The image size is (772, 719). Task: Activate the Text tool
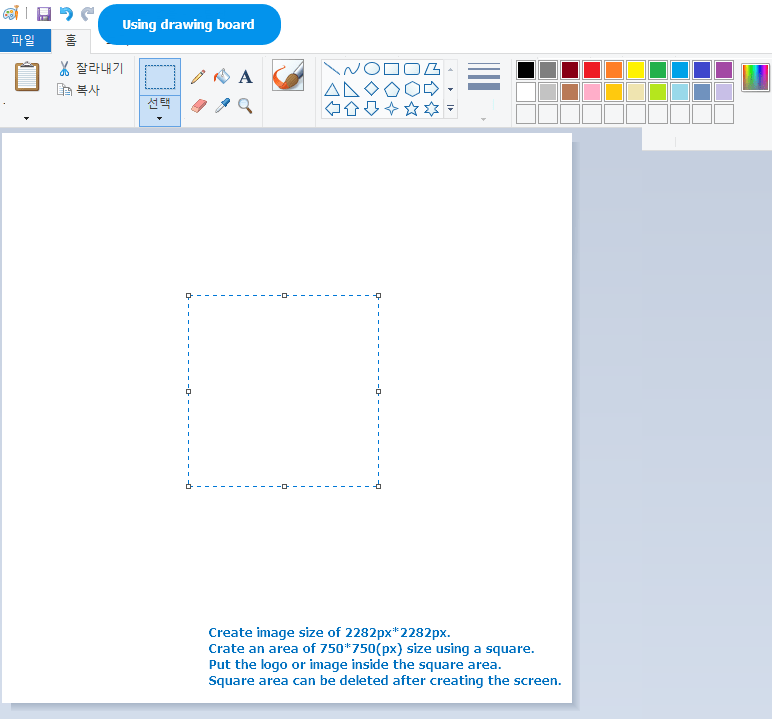[x=245, y=77]
